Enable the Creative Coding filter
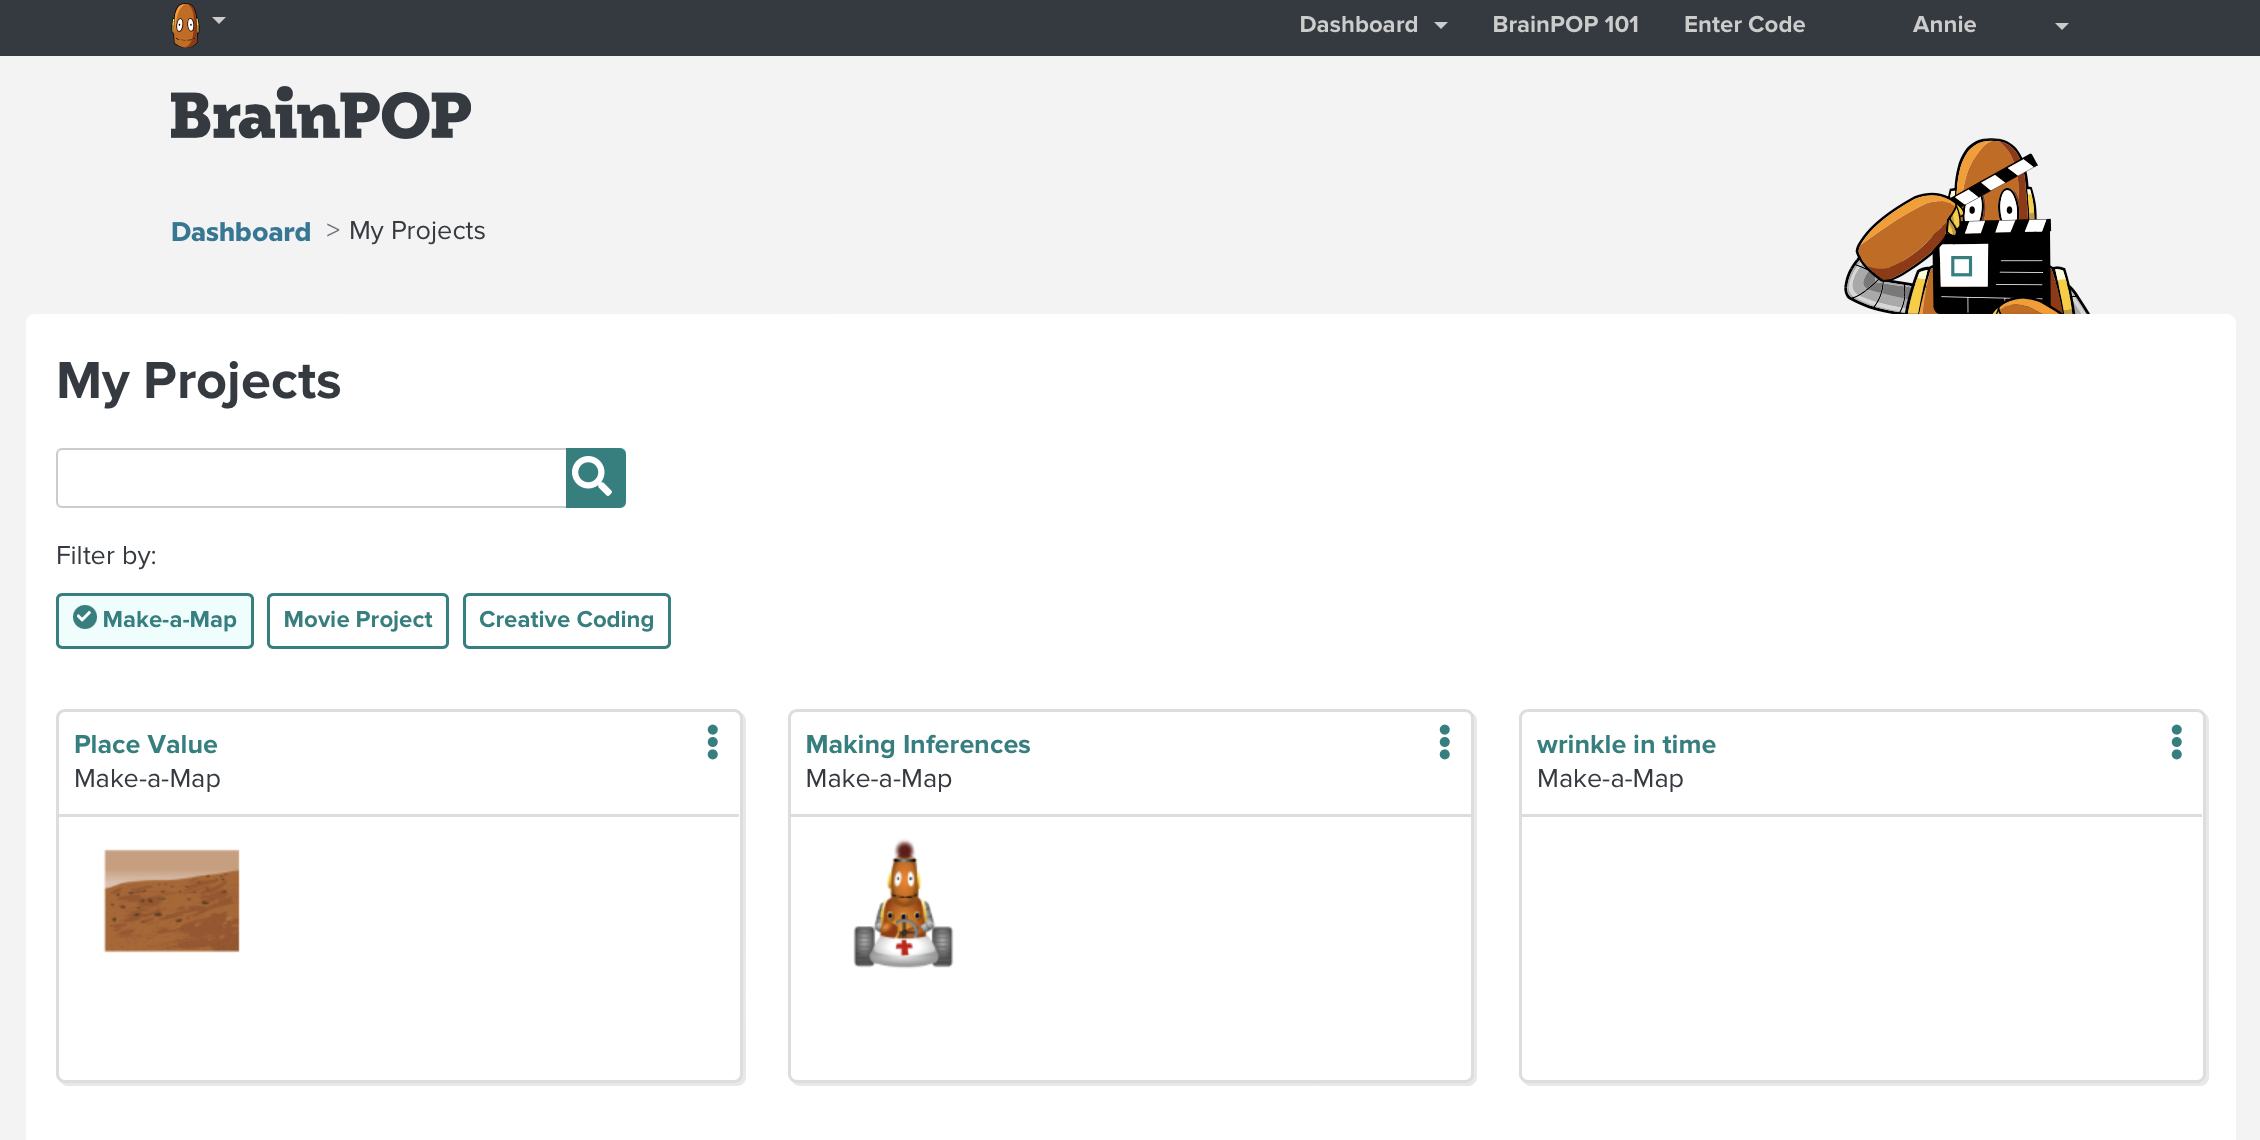 [x=567, y=621]
